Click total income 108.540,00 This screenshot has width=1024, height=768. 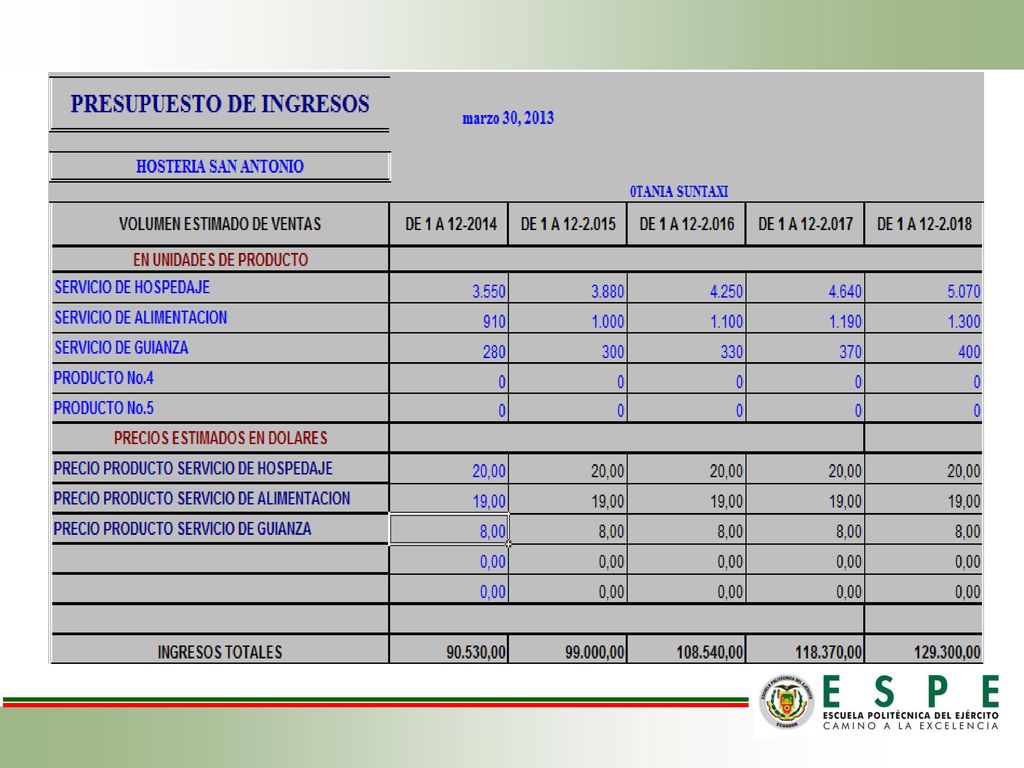pos(710,652)
